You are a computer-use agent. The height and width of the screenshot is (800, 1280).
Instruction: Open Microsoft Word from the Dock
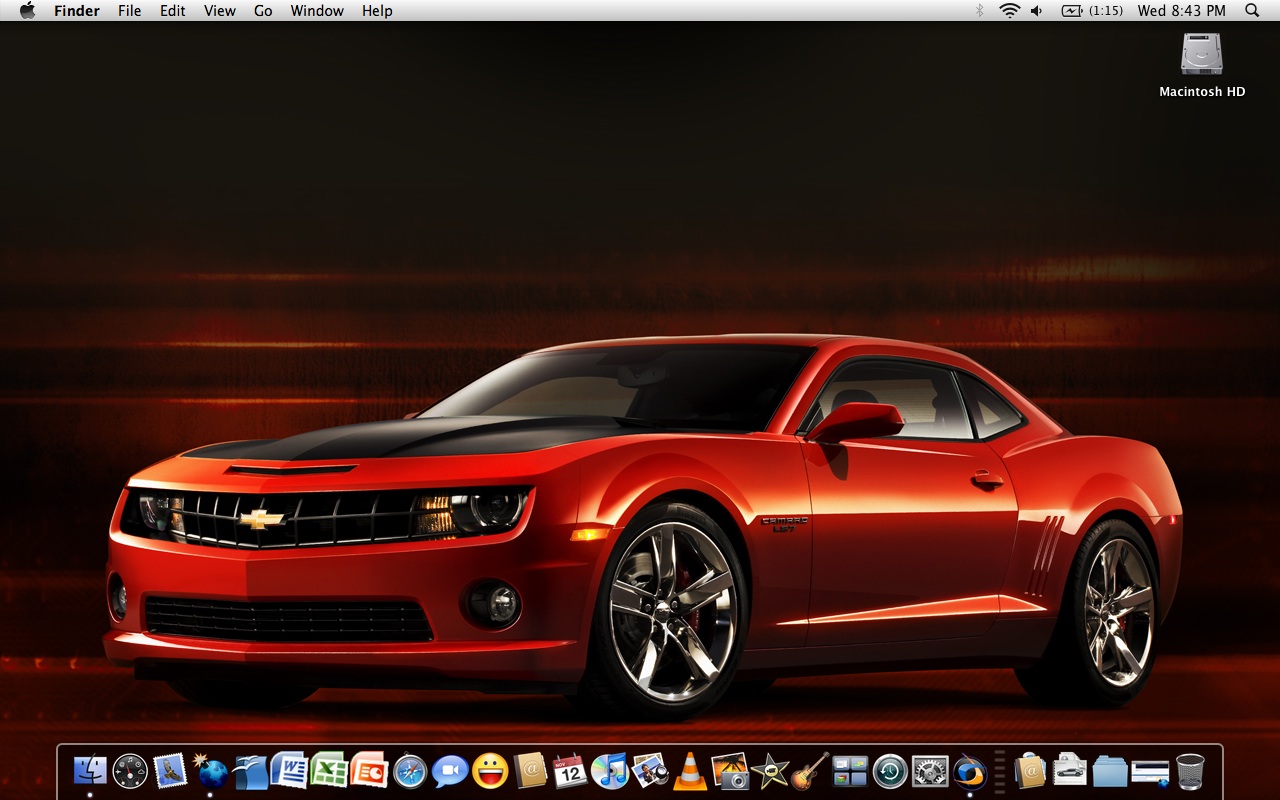[290, 770]
